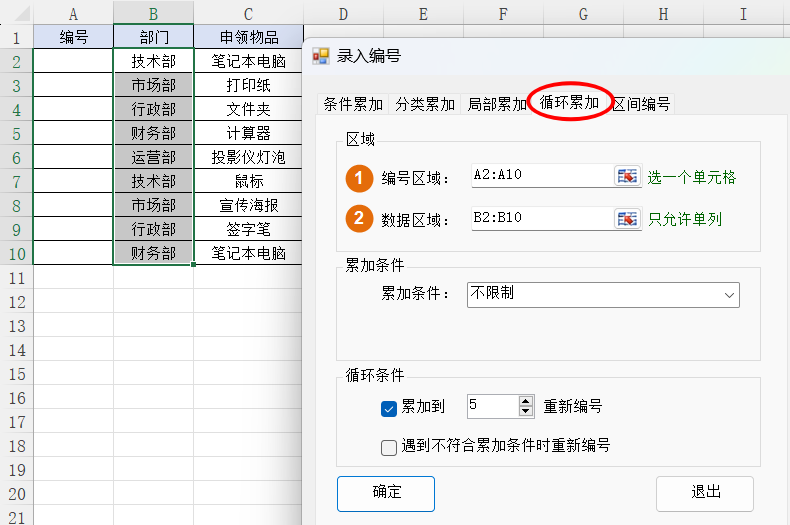The height and width of the screenshot is (525, 790).
Task: Click cell 市场部 in row 3
Action: pyautogui.click(x=154, y=85)
